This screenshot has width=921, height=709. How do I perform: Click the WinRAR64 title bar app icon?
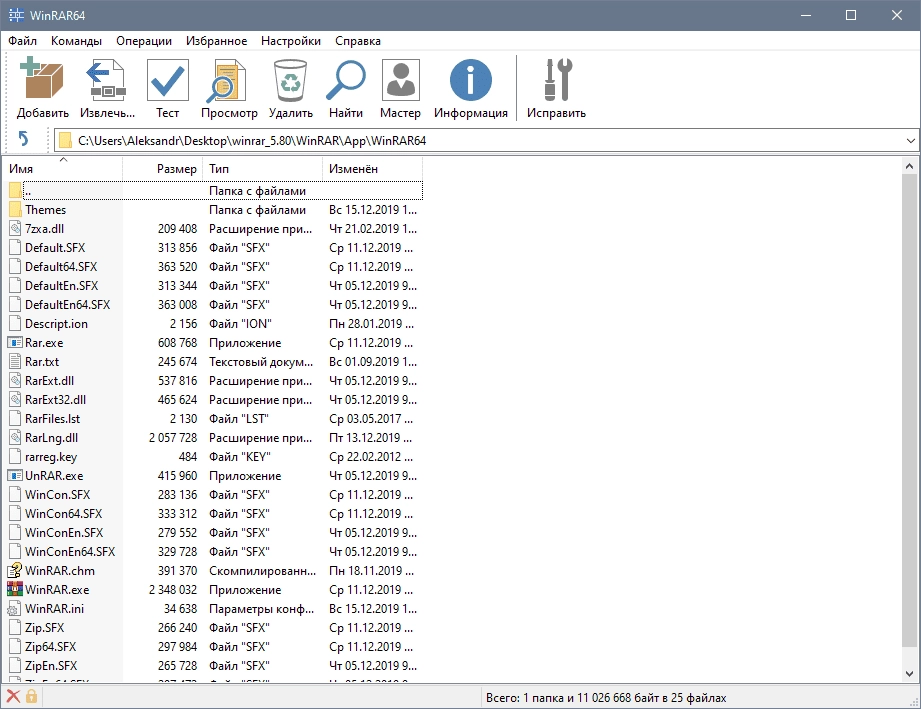16,15
